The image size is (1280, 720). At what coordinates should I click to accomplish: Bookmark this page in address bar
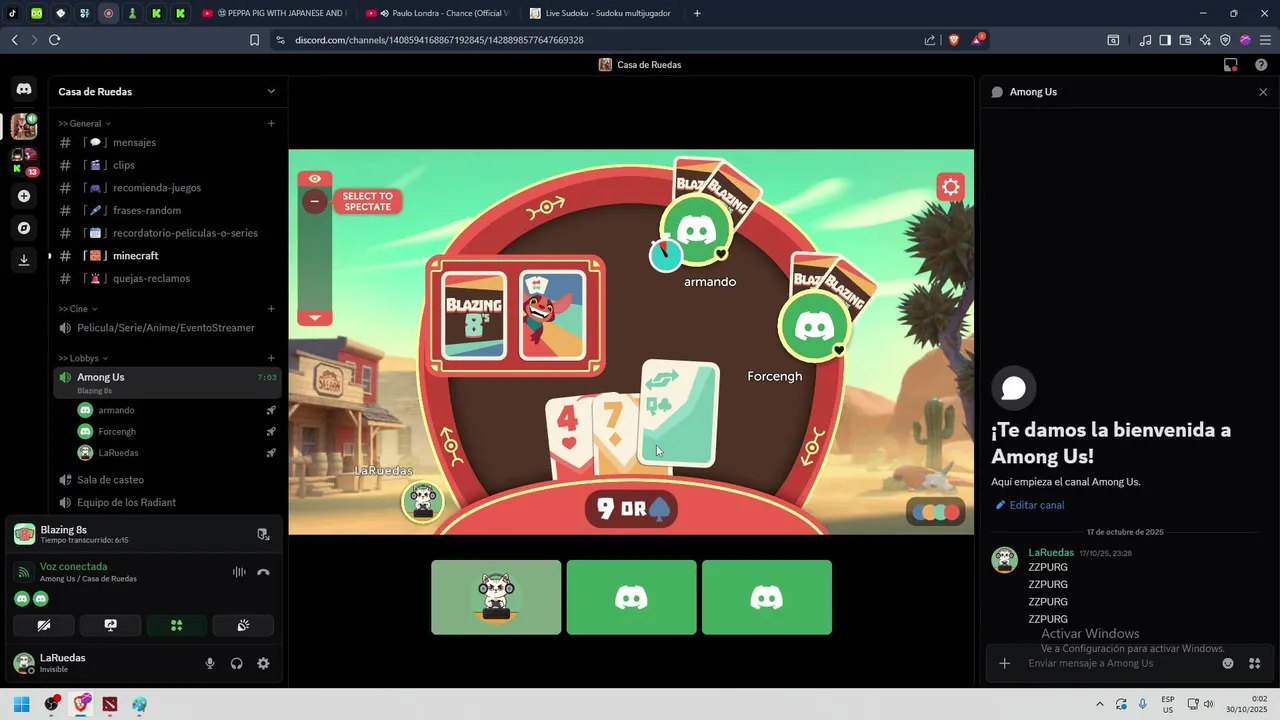point(254,40)
